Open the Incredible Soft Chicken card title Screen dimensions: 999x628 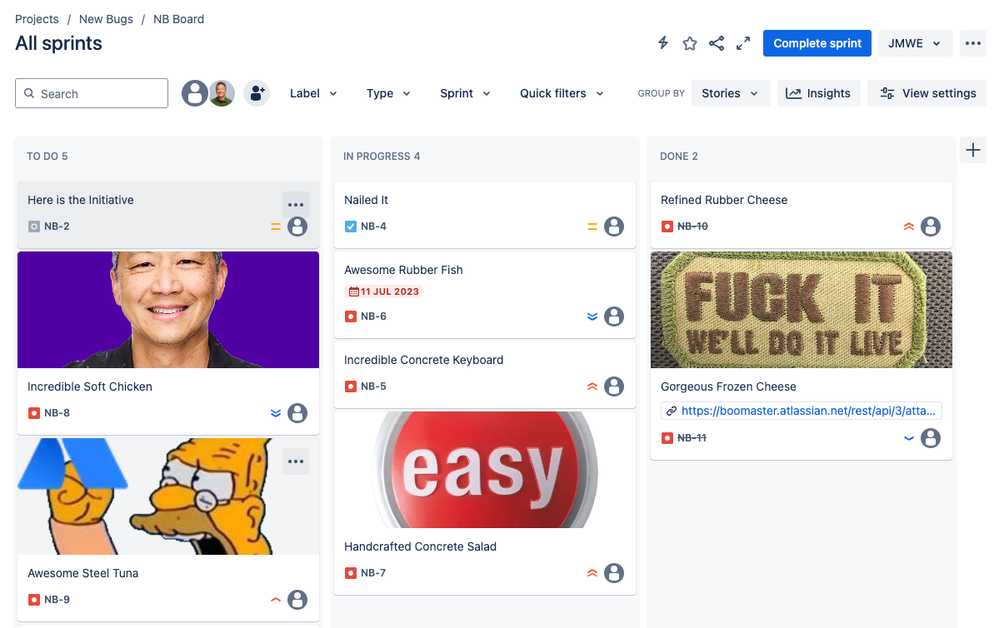pos(90,387)
